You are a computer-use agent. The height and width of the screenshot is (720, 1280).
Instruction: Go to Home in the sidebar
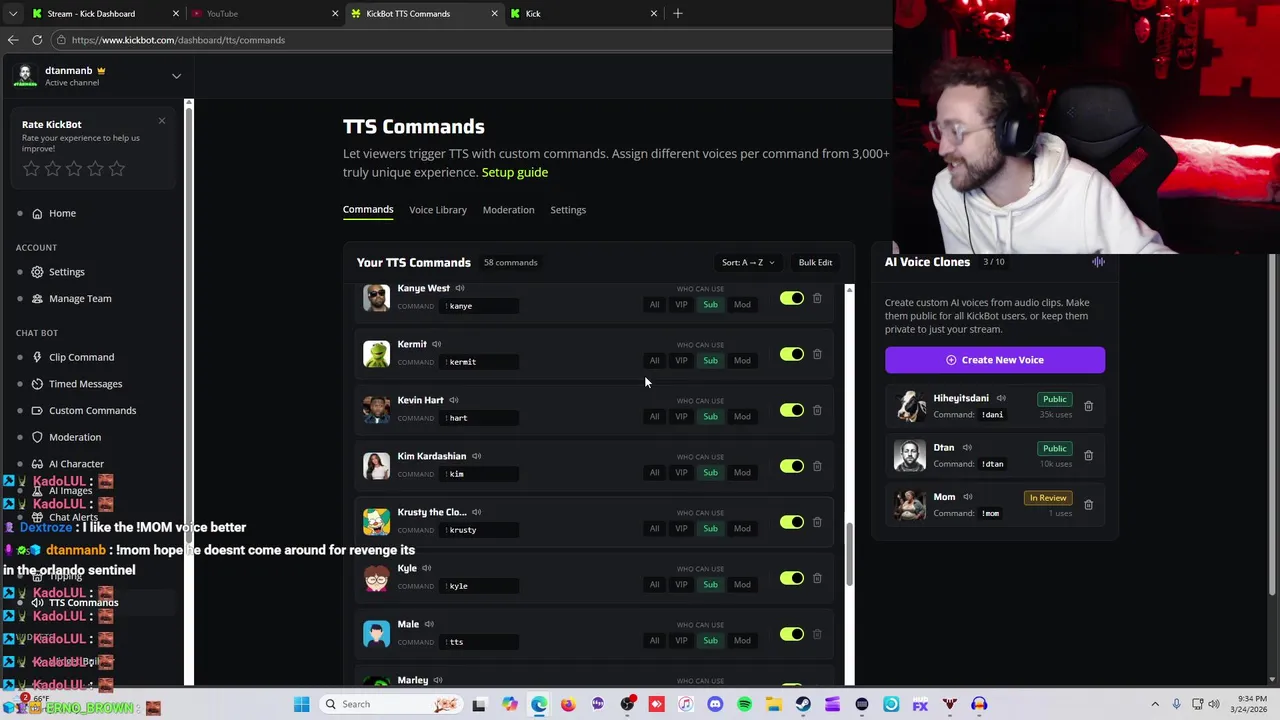click(x=62, y=213)
